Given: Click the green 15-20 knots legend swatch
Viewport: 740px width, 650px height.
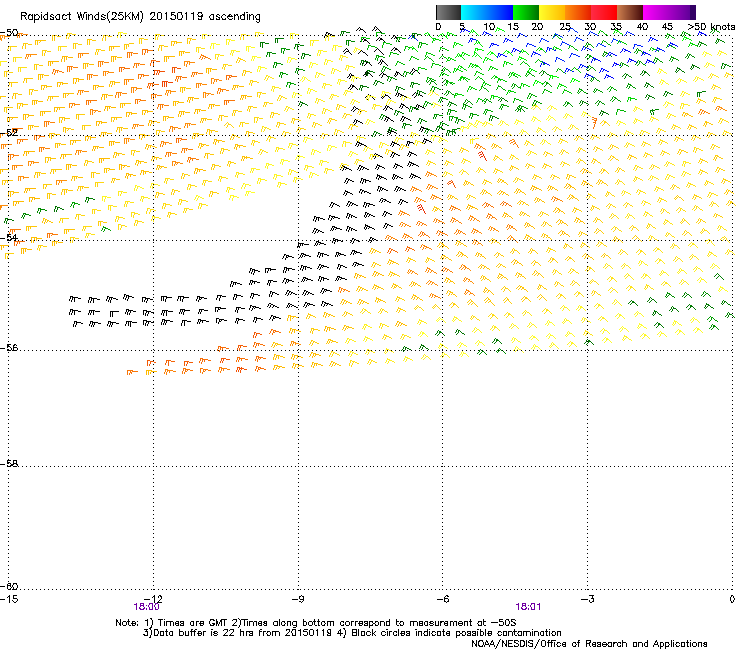Looking at the screenshot, I should pos(526,12).
